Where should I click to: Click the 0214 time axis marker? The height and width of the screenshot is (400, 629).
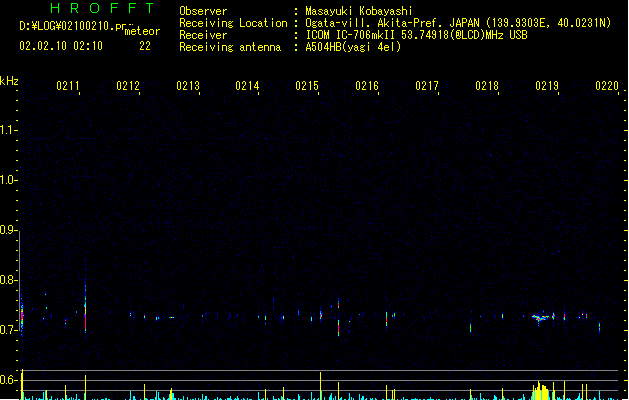248,86
